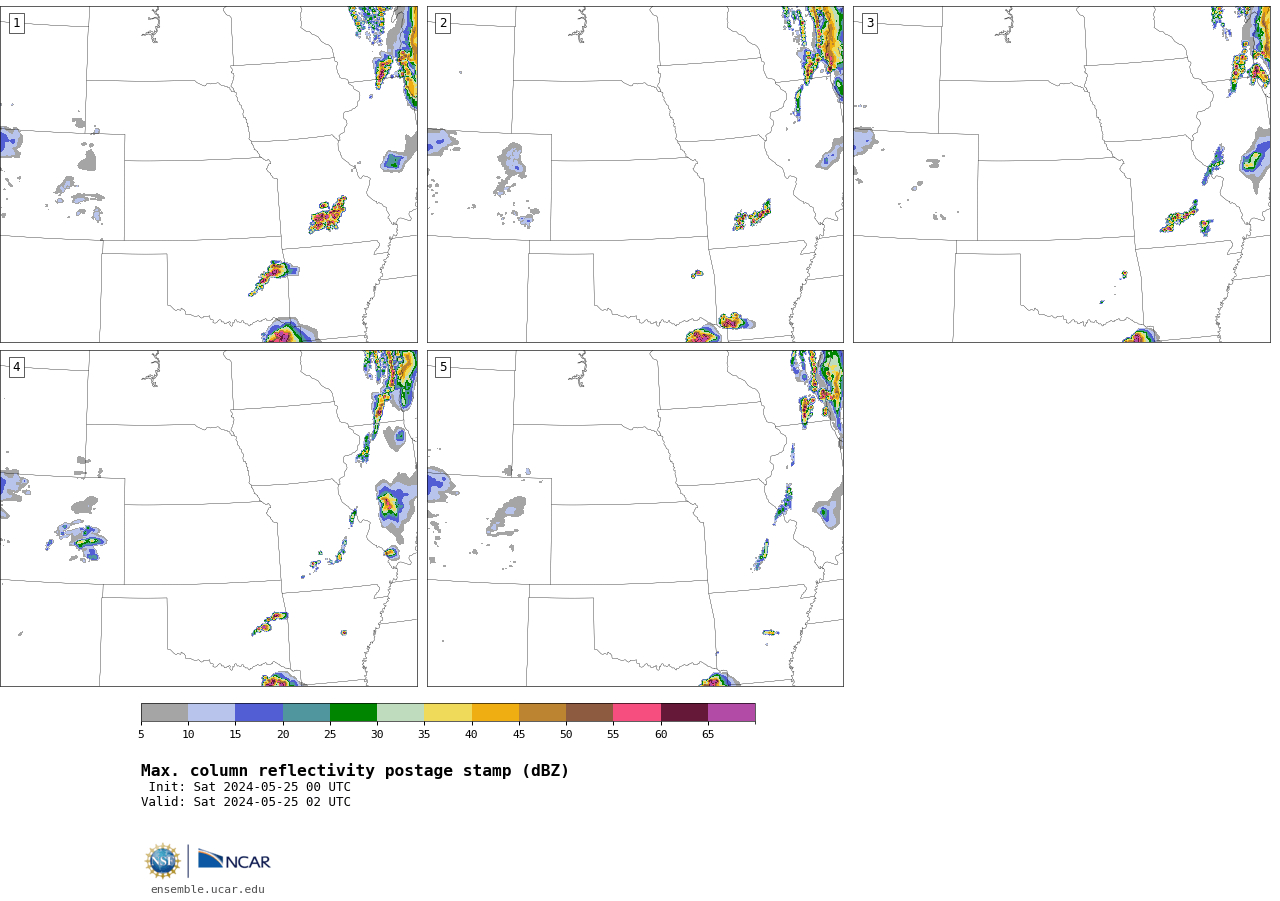Click the colorbar tick label 35
The width and height of the screenshot is (1280, 901).
(x=424, y=734)
